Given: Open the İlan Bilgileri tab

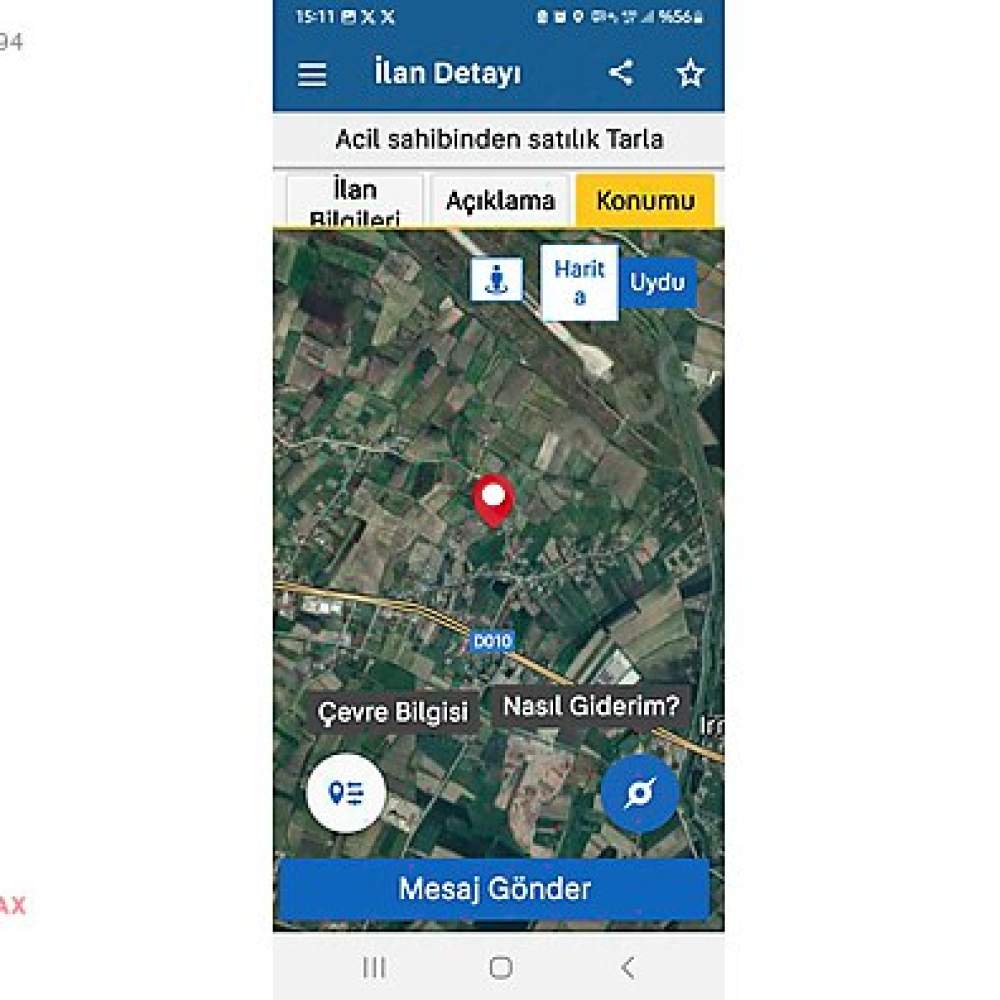Looking at the screenshot, I should point(355,202).
